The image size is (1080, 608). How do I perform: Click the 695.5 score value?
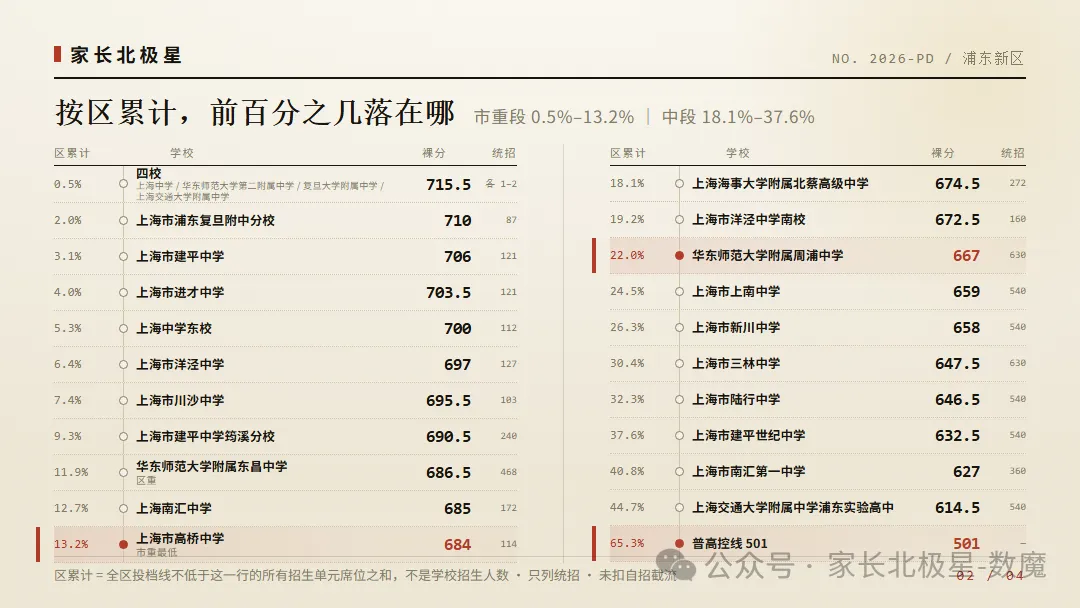tap(448, 401)
